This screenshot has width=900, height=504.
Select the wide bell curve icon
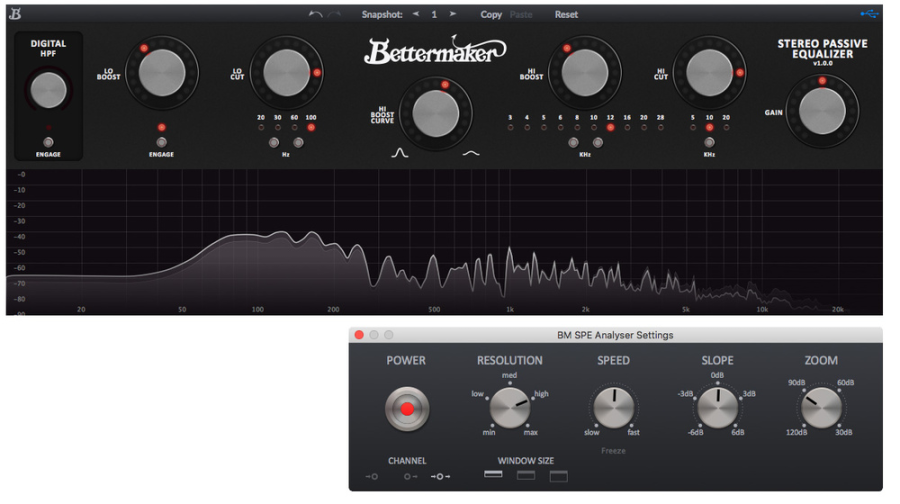pos(471,153)
